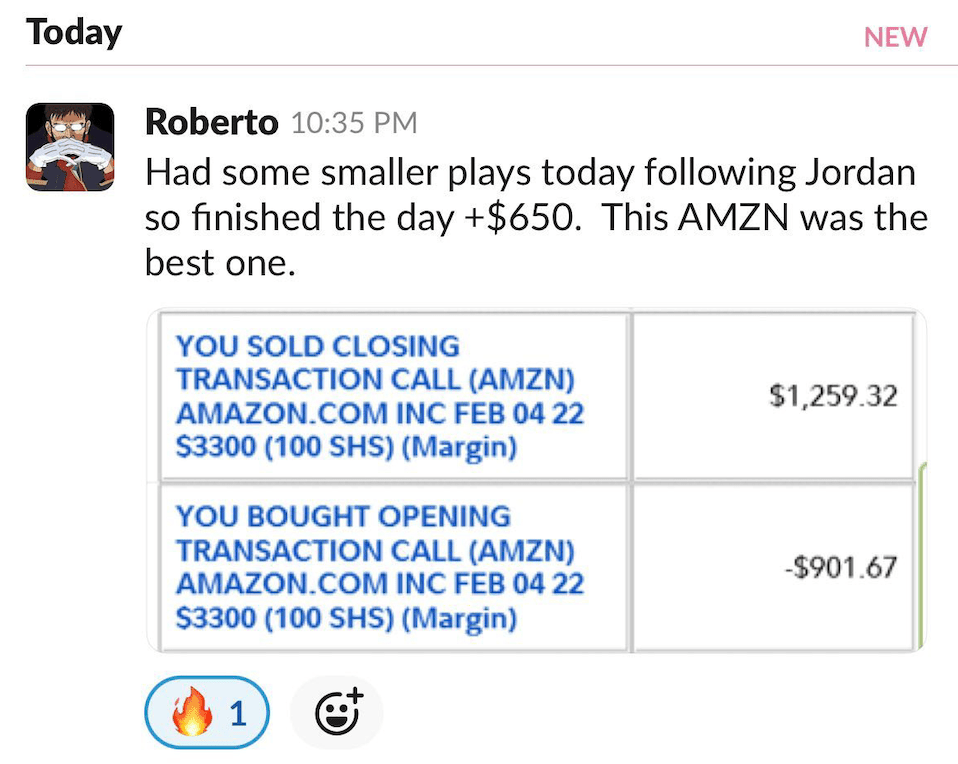Toggle the fire reaction pill
Screen dimensions: 958x764
(x=207, y=713)
